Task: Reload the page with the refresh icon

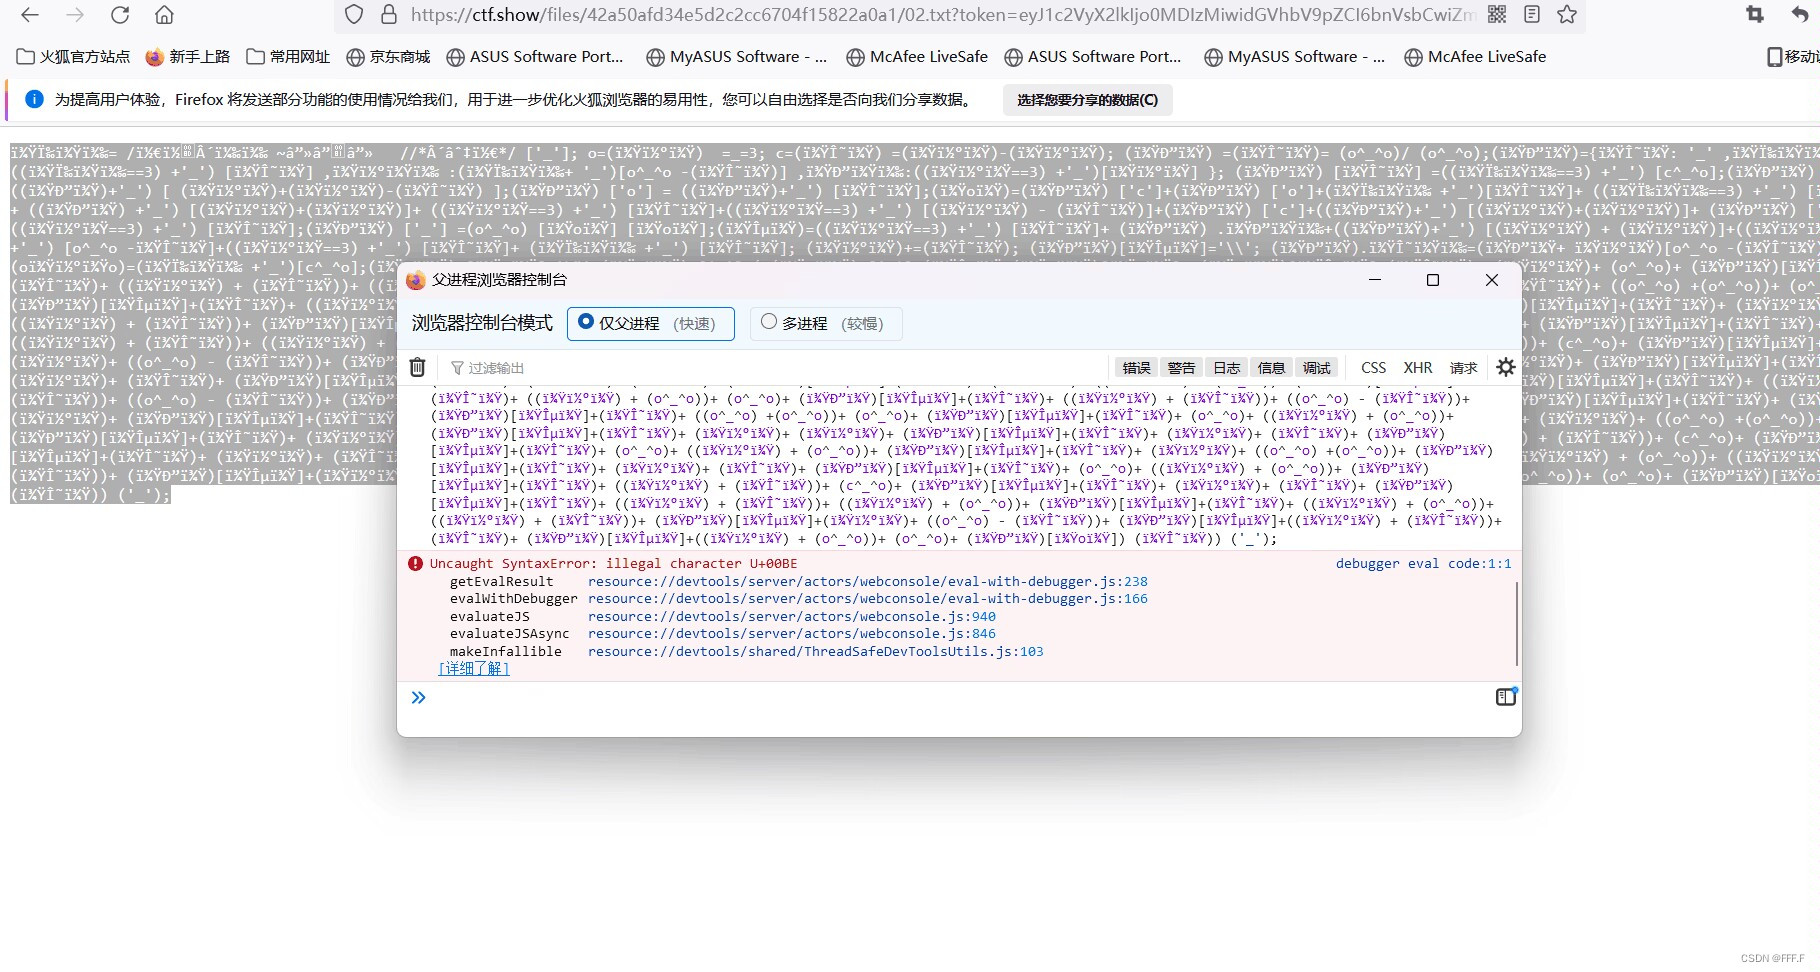Action: point(119,15)
